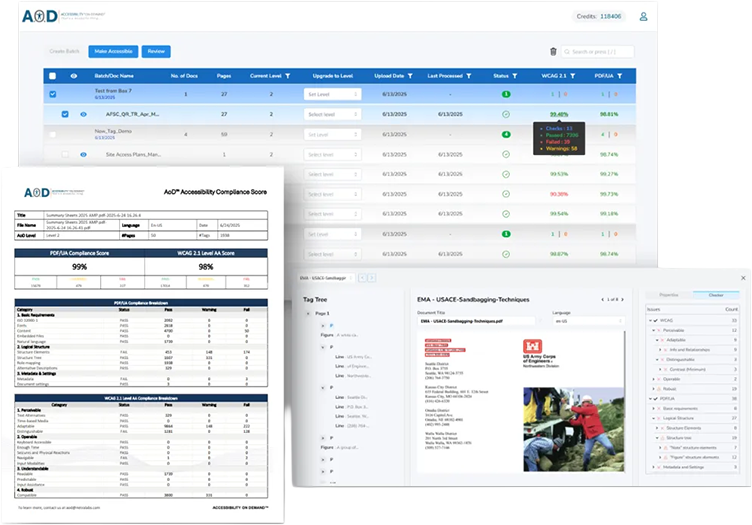This screenshot has width=752, height=525.
Task: Close the tag tree editor dialog
Action: coord(742,277)
